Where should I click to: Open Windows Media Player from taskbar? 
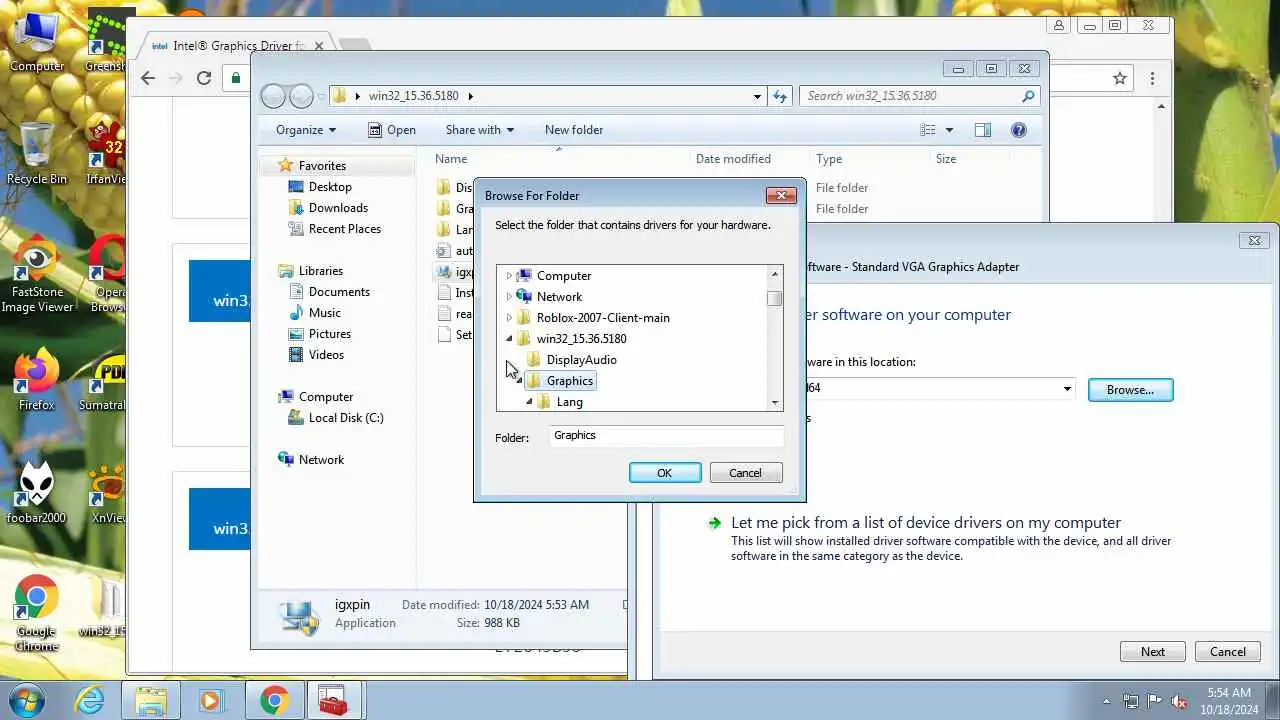coord(211,699)
